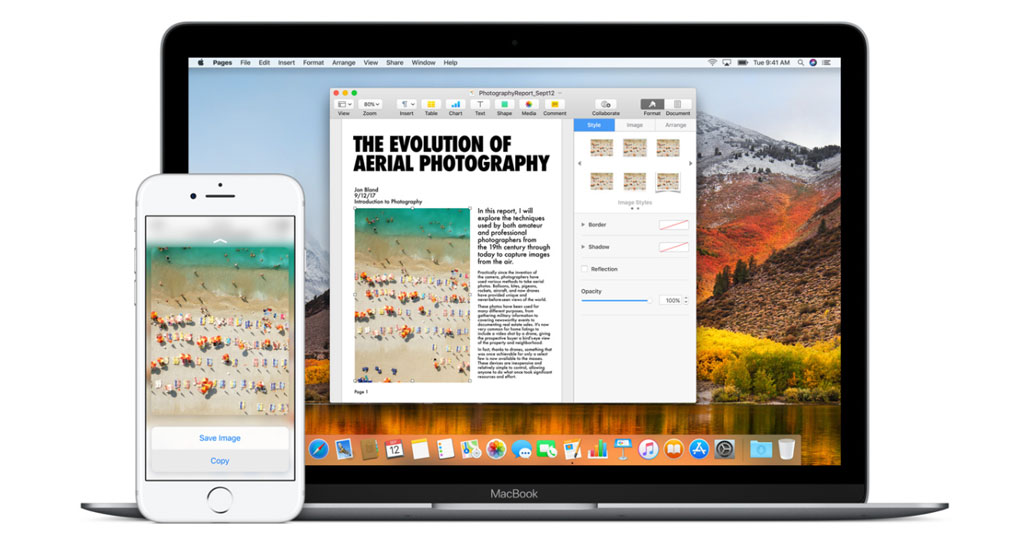The width and height of the screenshot is (1024, 535).
Task: Open the Contacts app in the Dock
Action: [370, 449]
